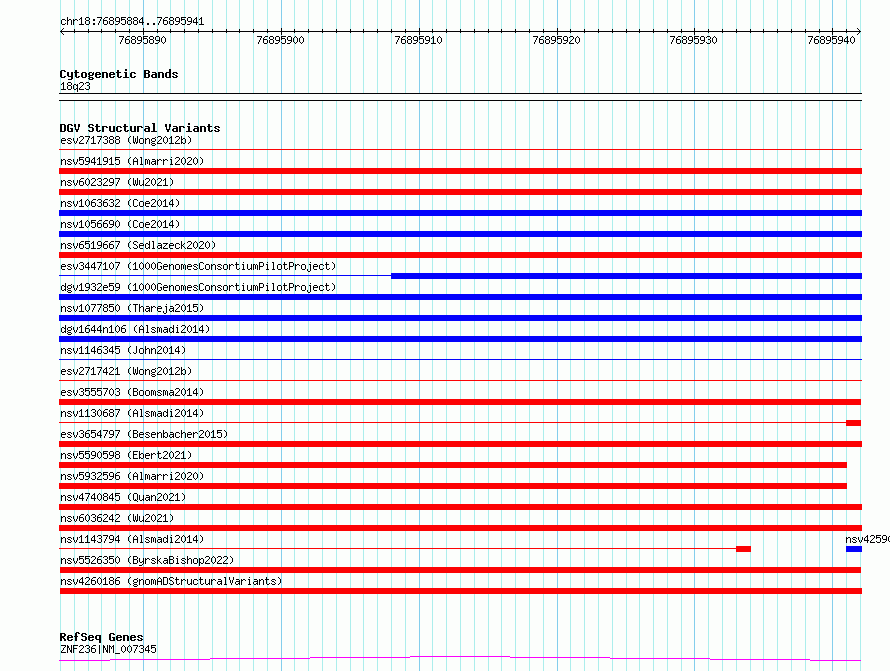Click dgv1644n106 (Alsmadi2014) variant label
Viewport: 890px width, 671px height.
[135, 329]
